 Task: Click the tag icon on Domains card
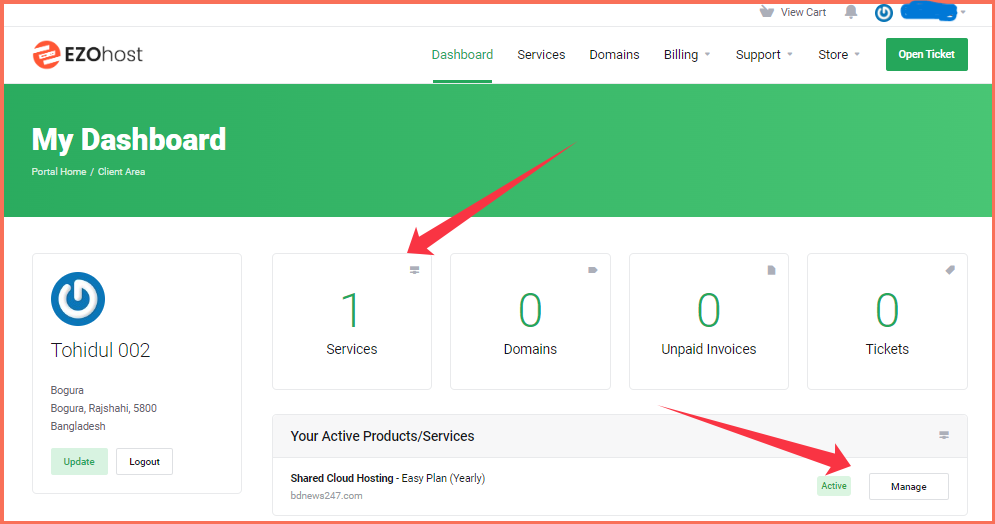(x=593, y=270)
